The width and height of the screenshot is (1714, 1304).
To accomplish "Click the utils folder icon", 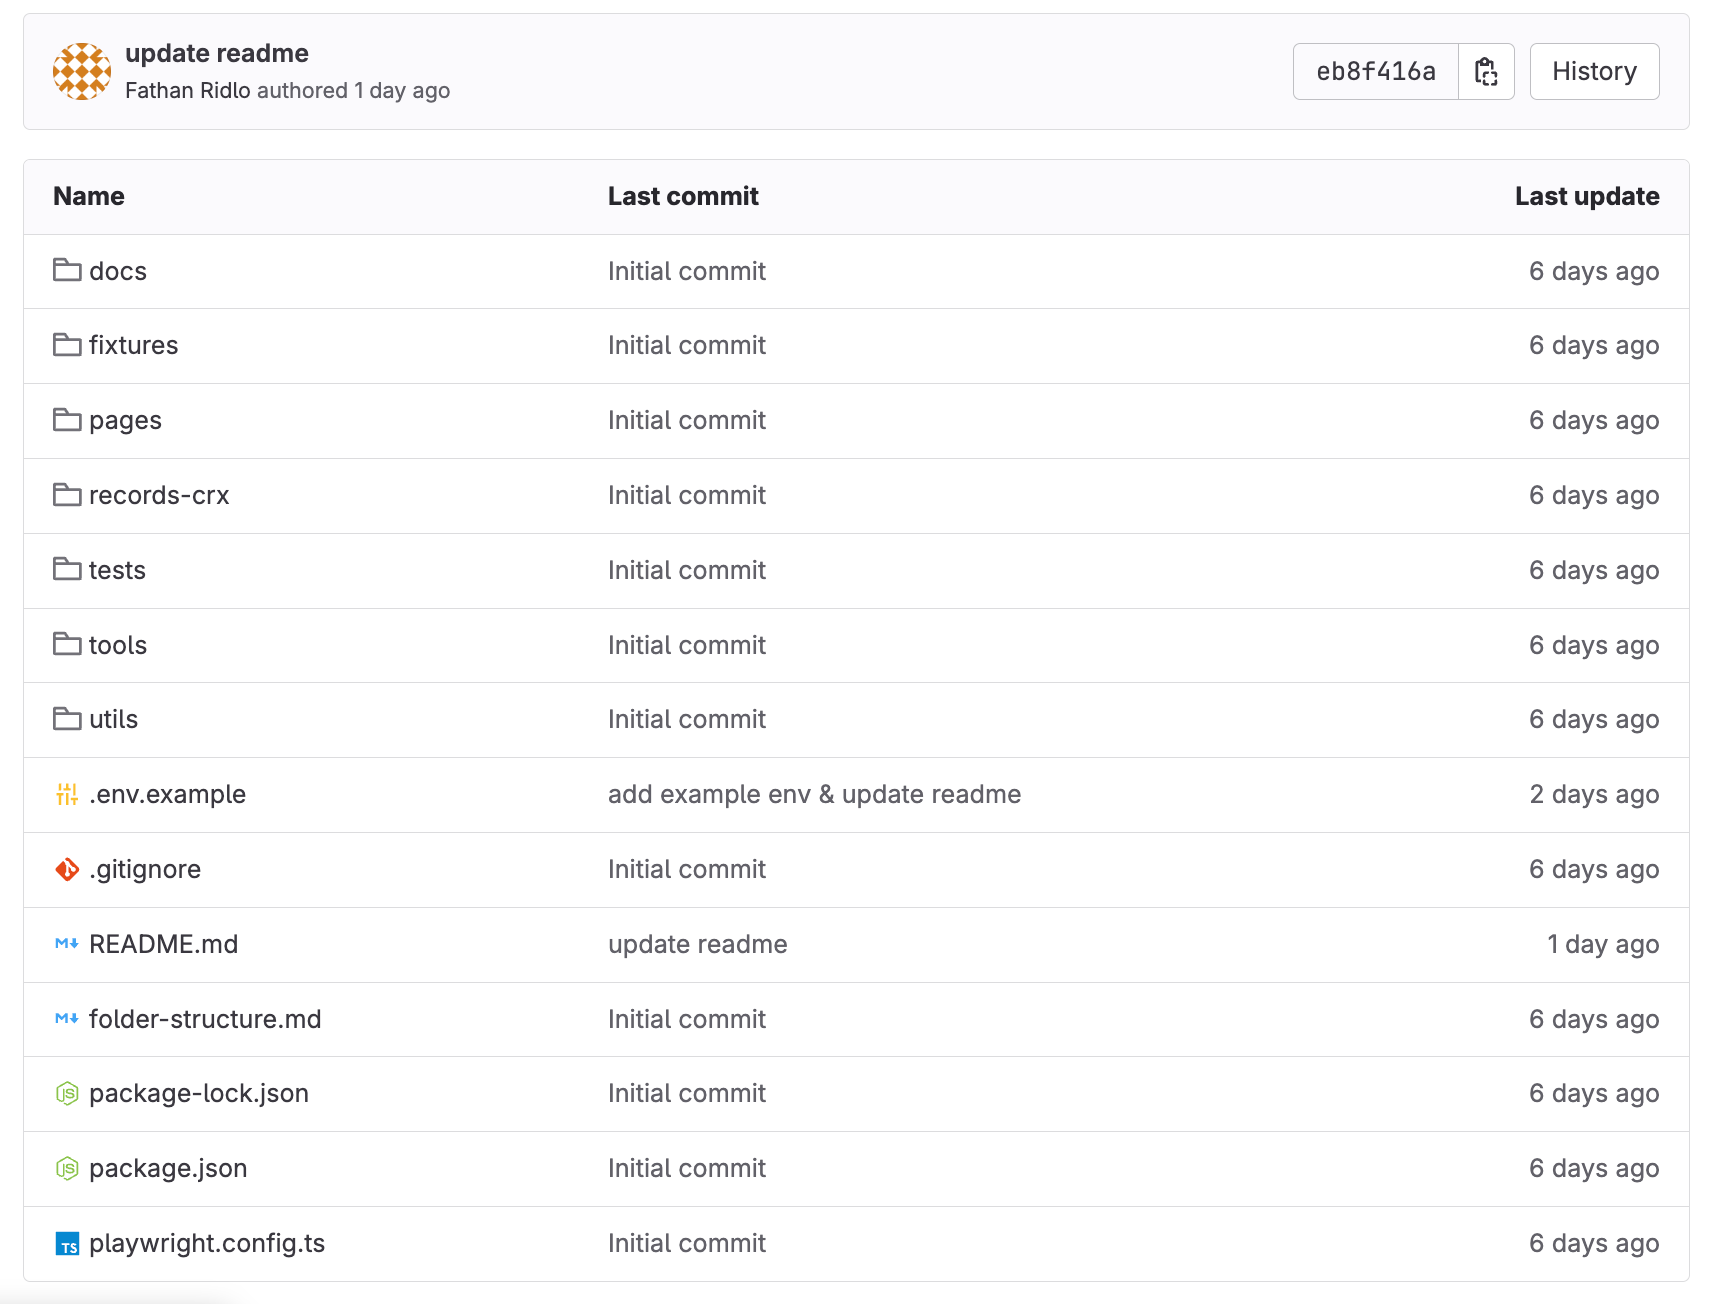I will 67,719.
